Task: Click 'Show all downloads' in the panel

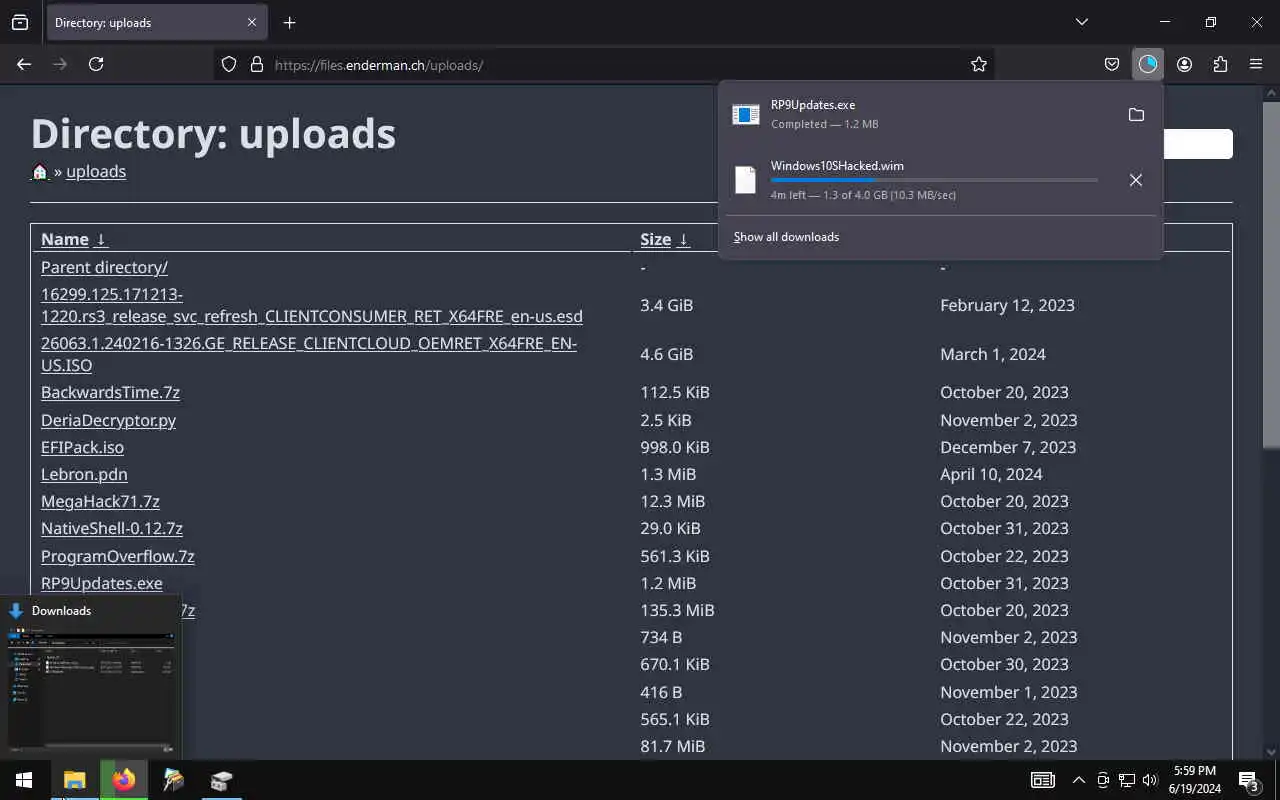Action: click(x=786, y=237)
